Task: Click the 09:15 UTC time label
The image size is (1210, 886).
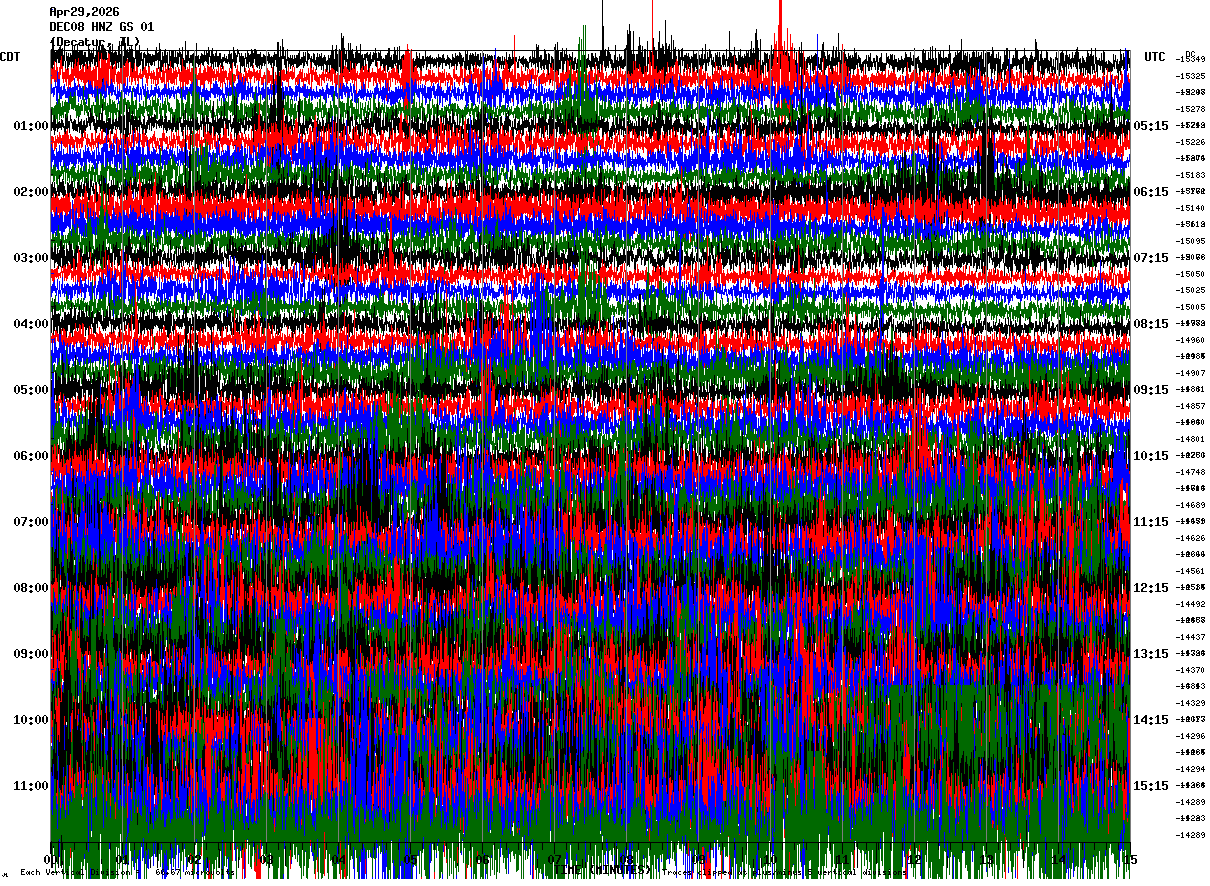Action: pos(1151,390)
